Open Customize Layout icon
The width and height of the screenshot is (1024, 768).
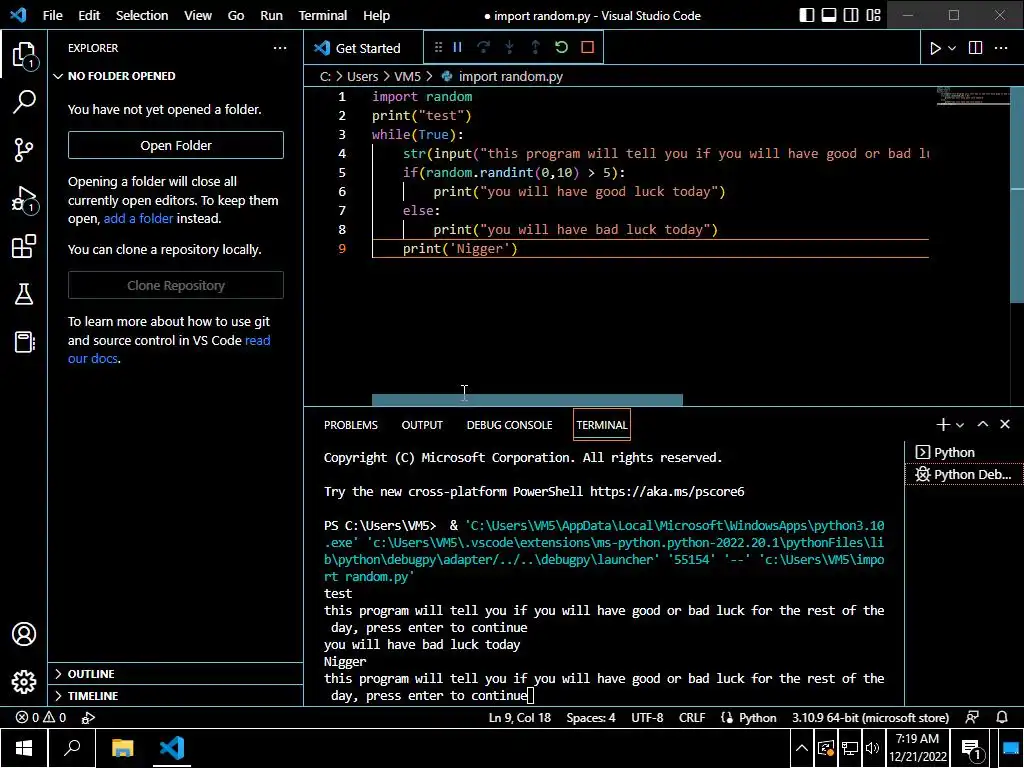[873, 15]
